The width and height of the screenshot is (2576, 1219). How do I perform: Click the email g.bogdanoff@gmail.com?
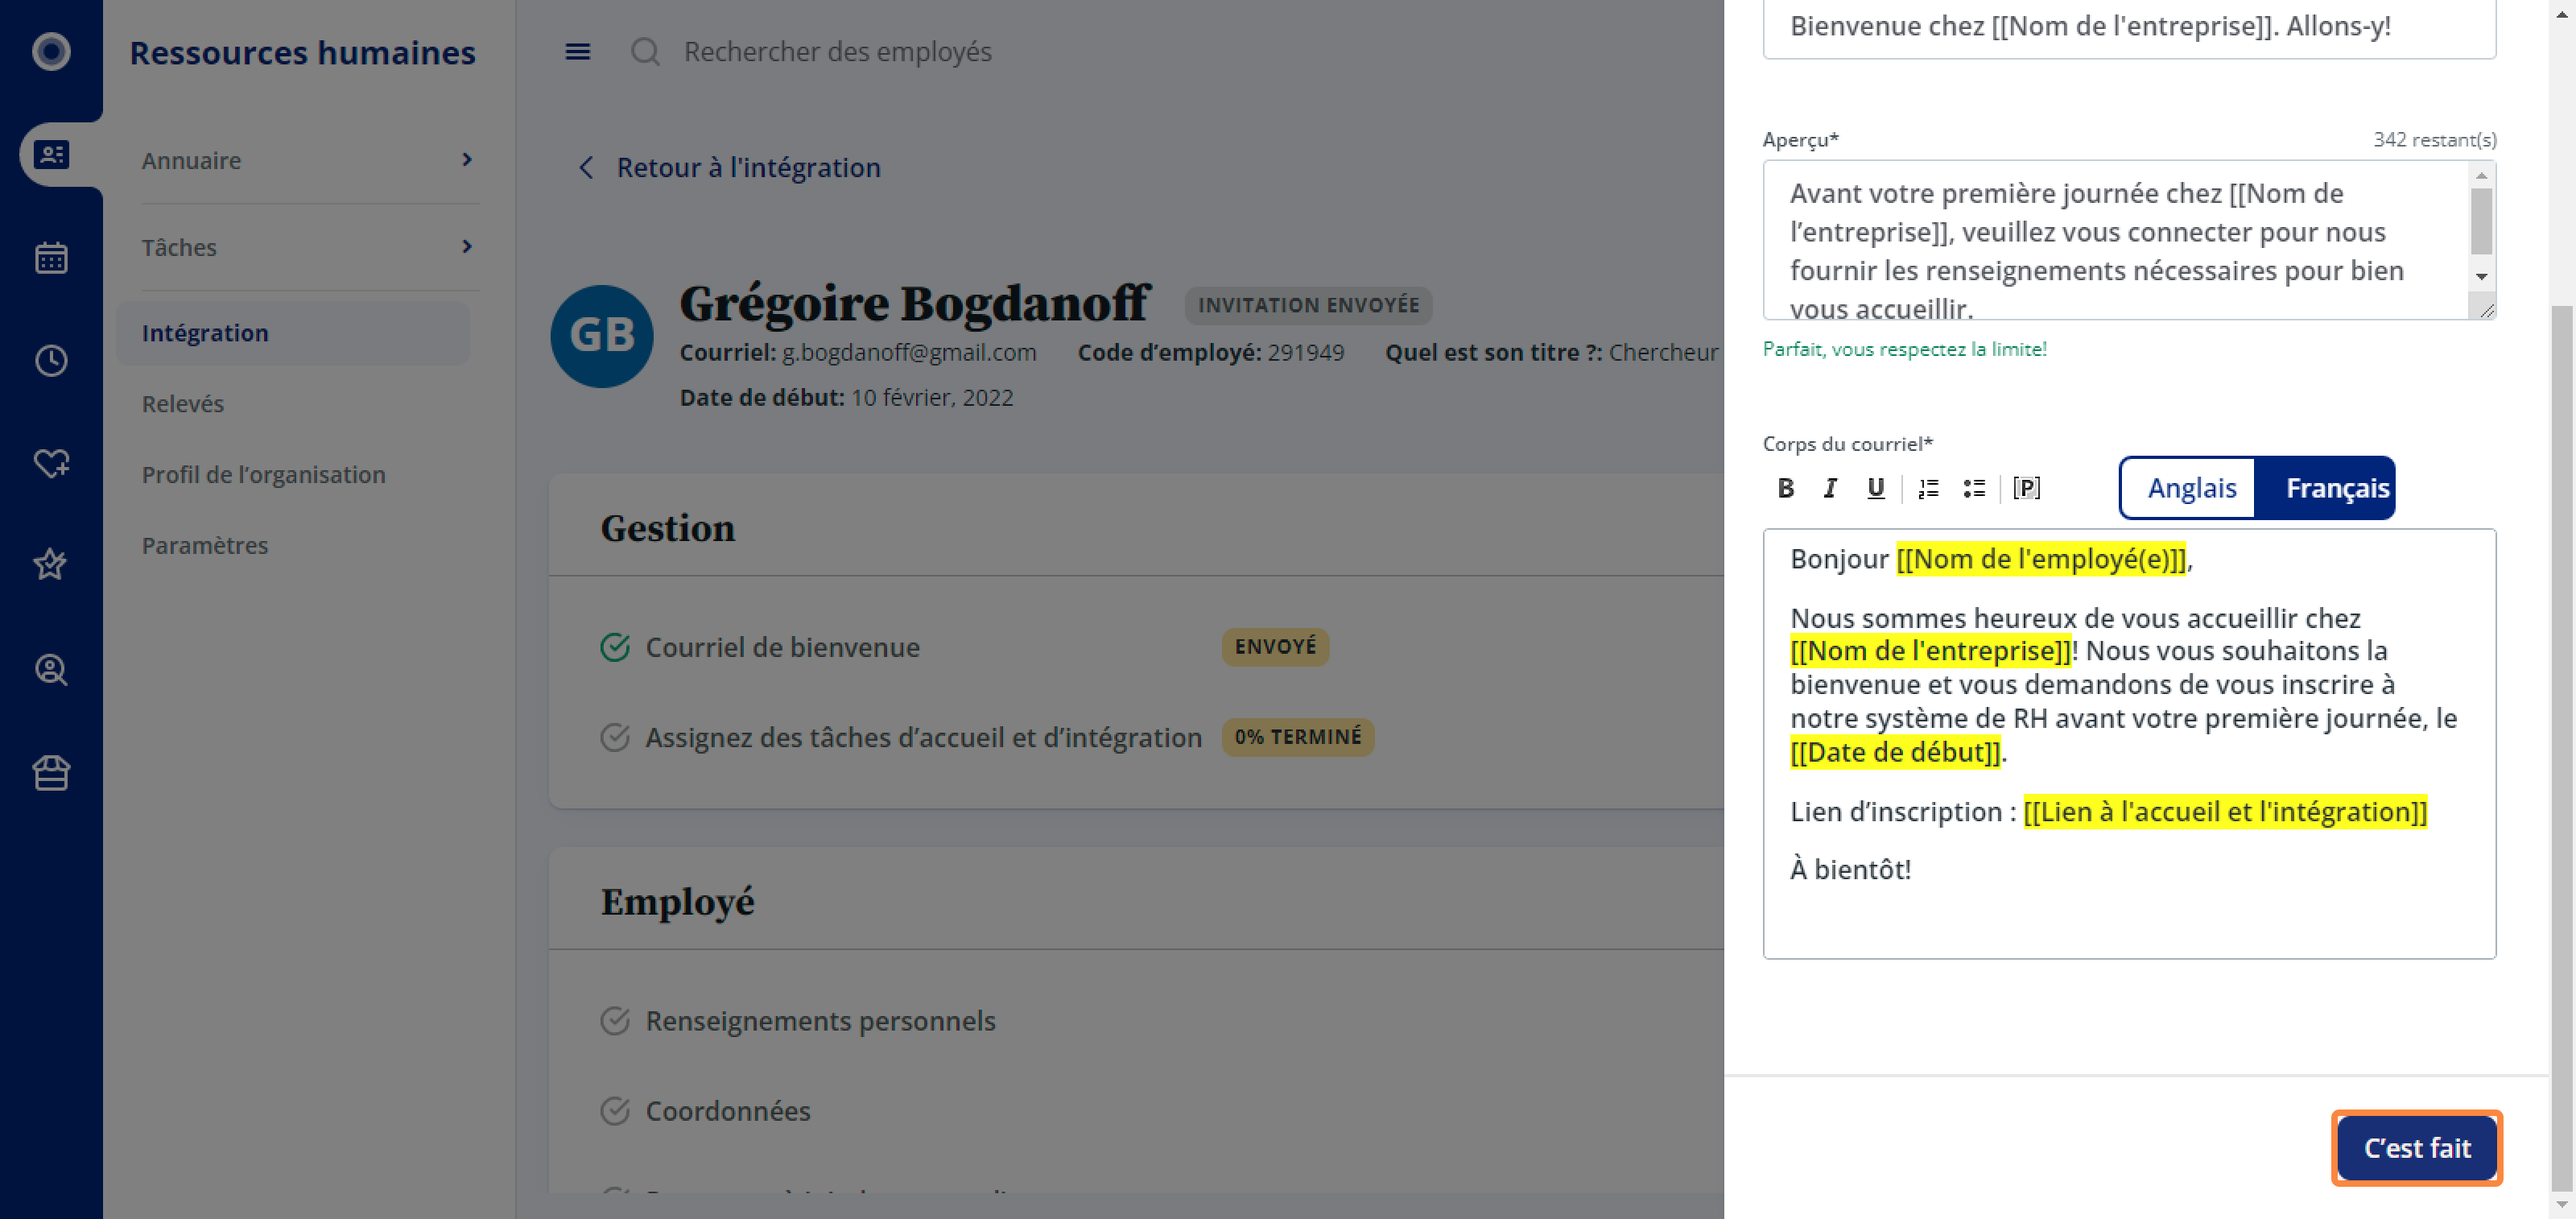point(909,352)
